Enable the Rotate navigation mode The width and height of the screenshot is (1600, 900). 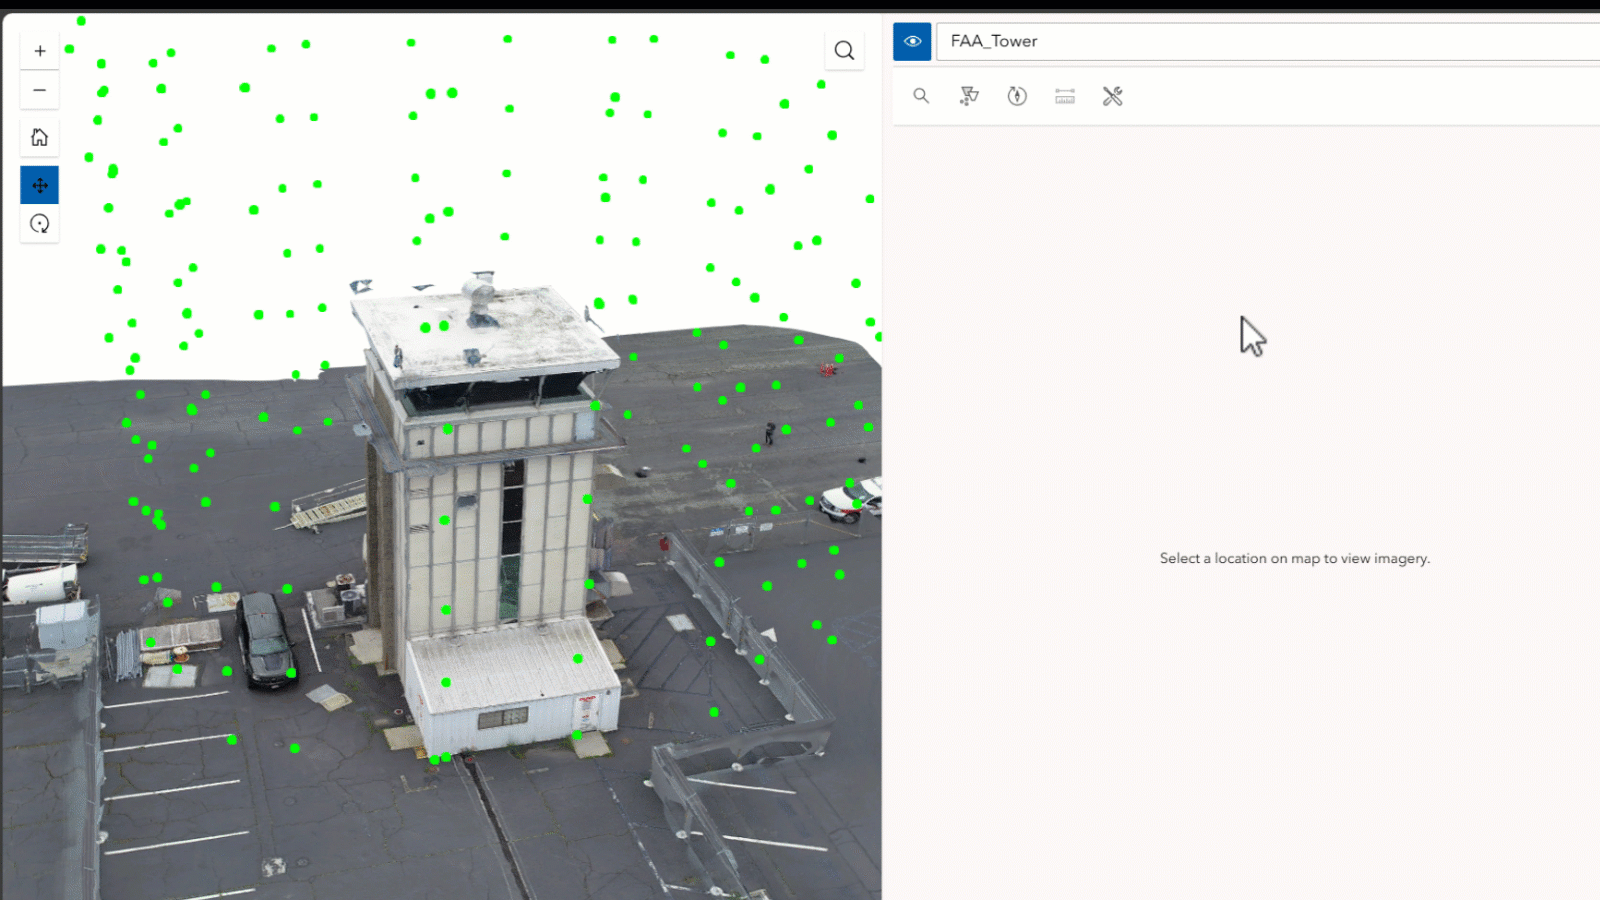point(39,223)
